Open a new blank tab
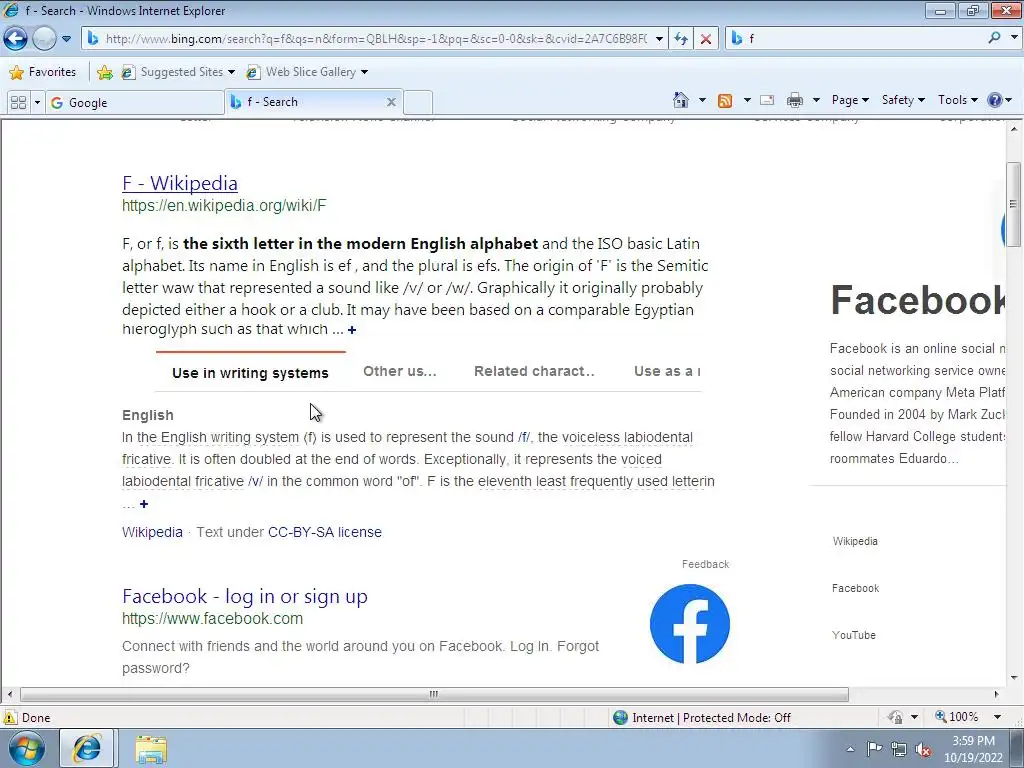This screenshot has height=768, width=1024. [x=418, y=103]
